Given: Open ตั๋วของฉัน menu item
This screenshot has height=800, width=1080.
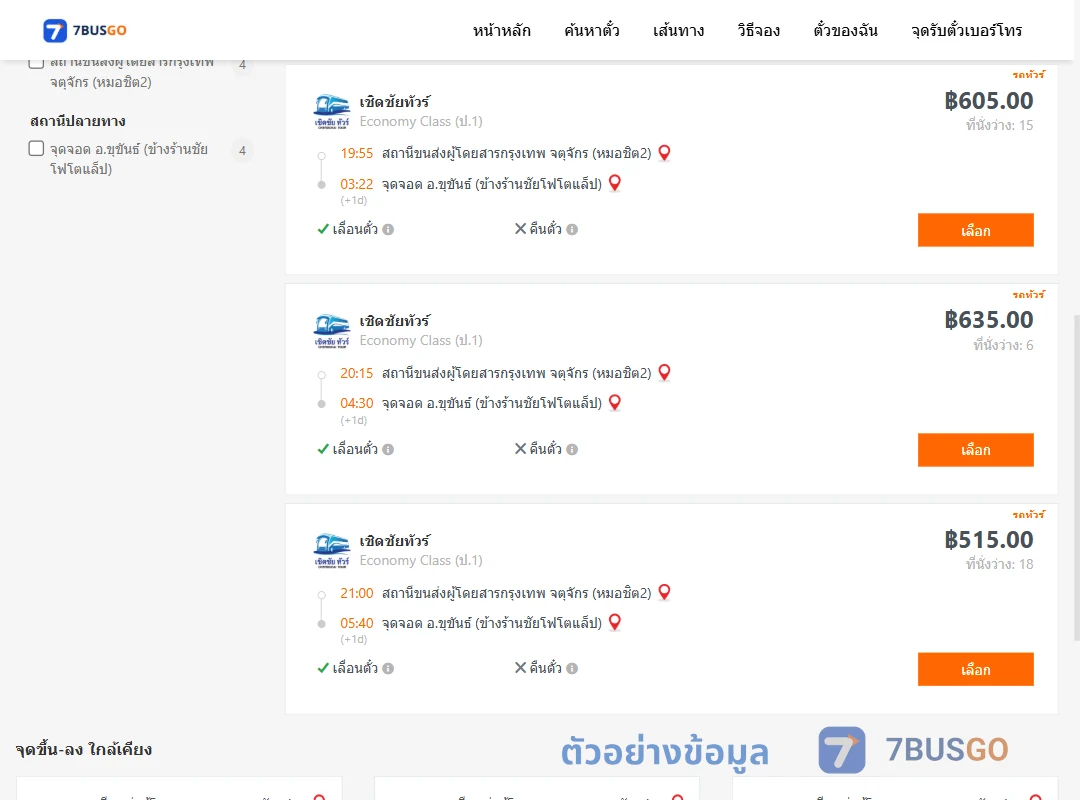Looking at the screenshot, I should (x=845, y=30).
